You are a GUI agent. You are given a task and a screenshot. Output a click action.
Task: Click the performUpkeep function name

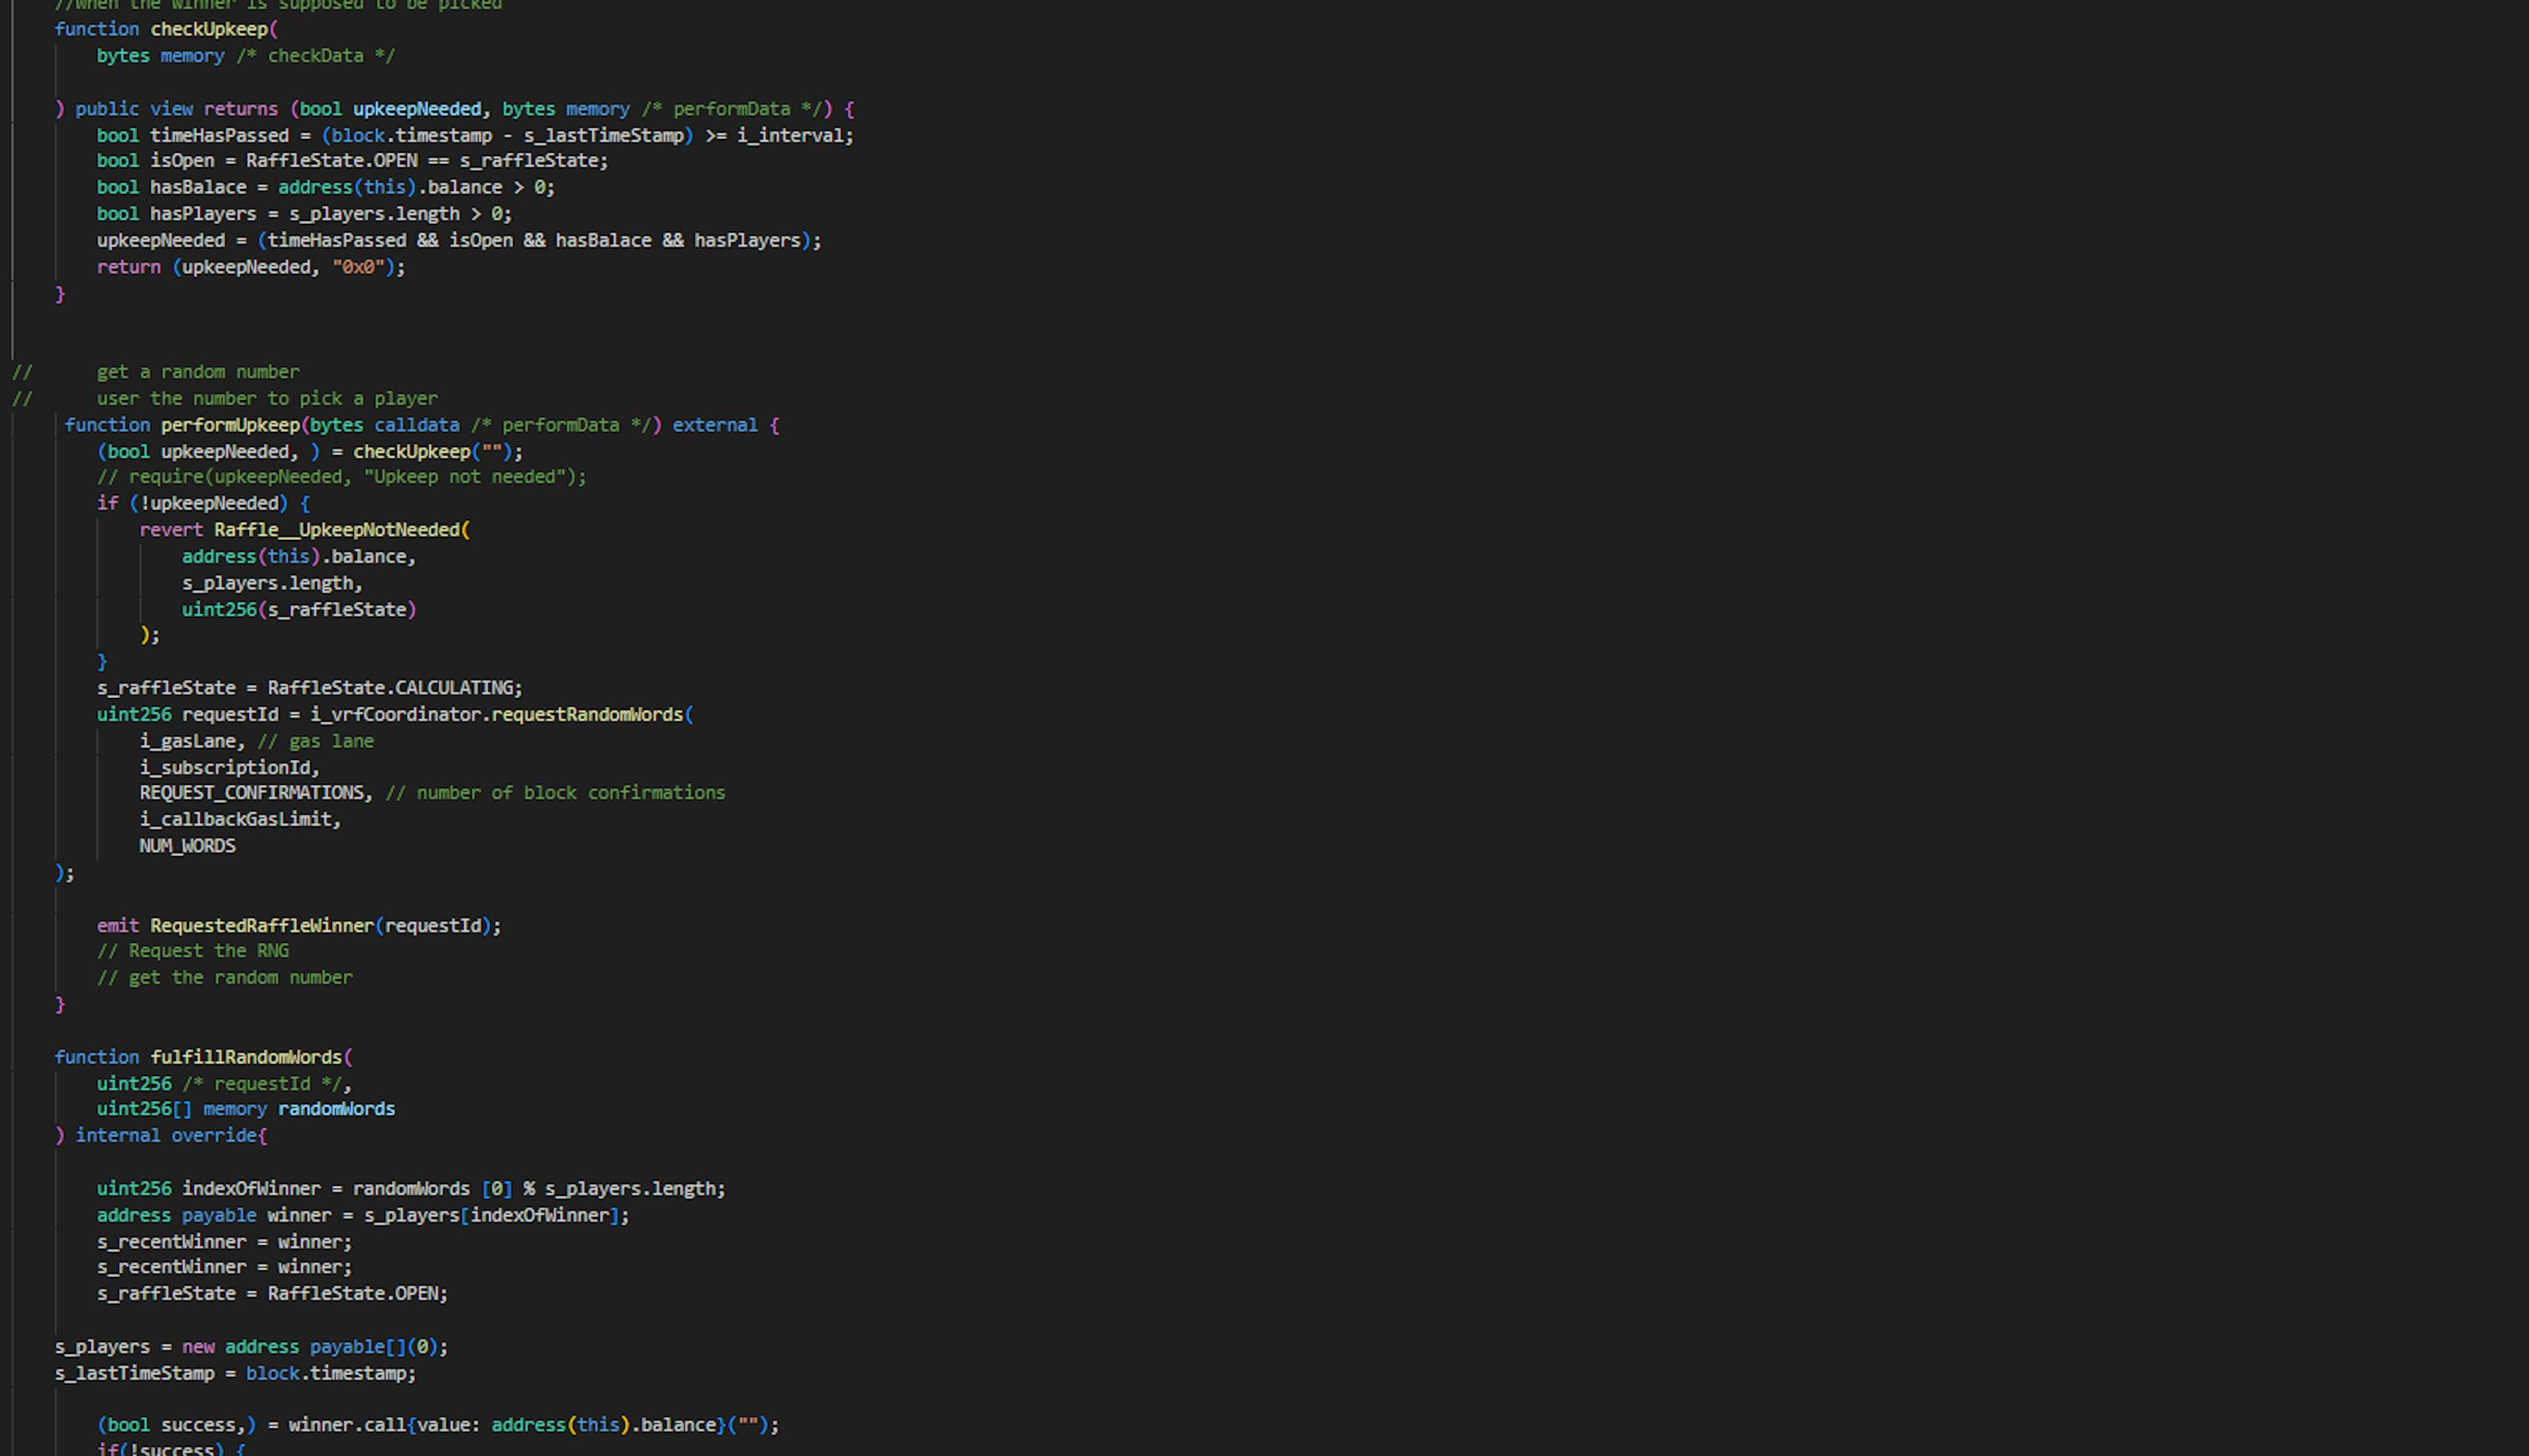pos(230,425)
